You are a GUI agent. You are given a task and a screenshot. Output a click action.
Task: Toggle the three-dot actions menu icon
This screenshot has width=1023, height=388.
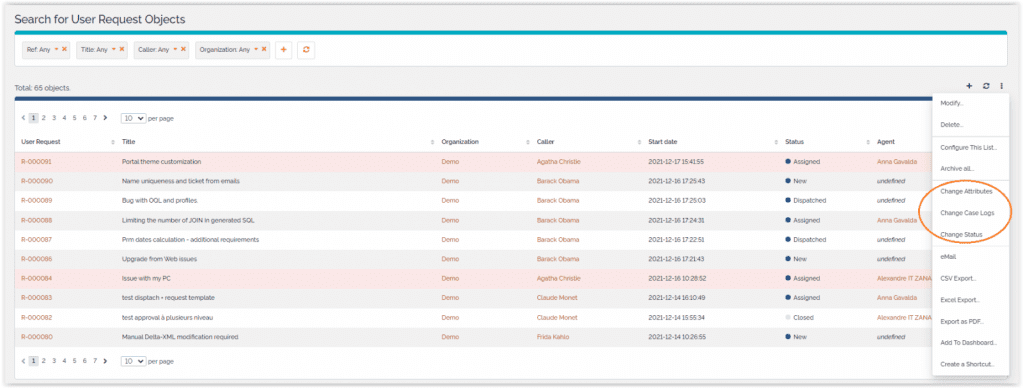(1001, 86)
